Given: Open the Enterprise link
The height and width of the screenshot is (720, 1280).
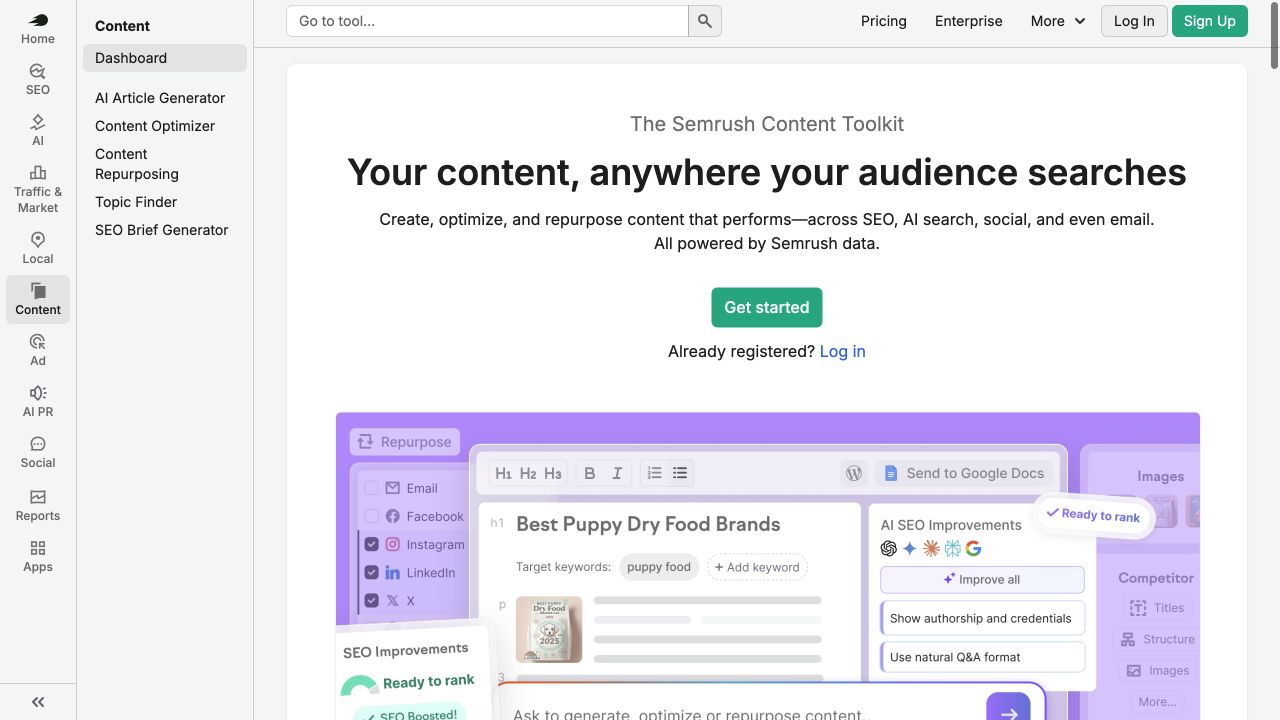Looking at the screenshot, I should (969, 21).
